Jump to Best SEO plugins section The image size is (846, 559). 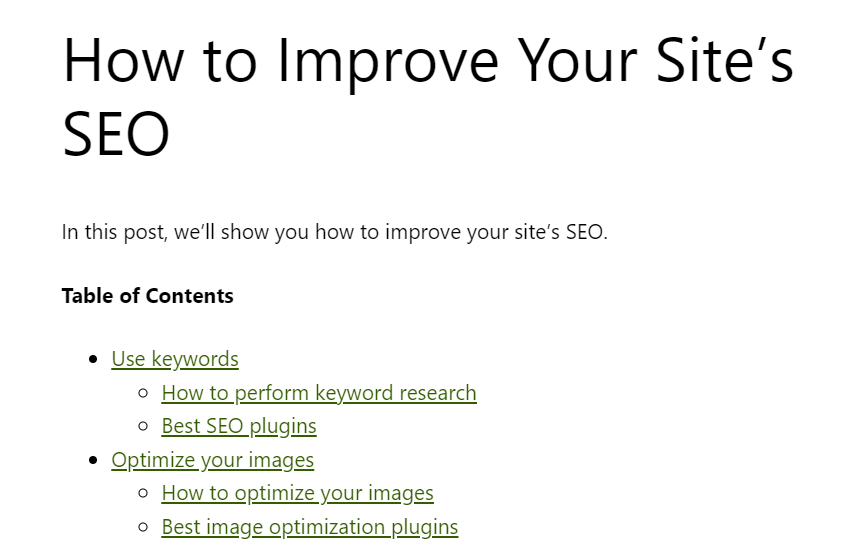(x=239, y=426)
